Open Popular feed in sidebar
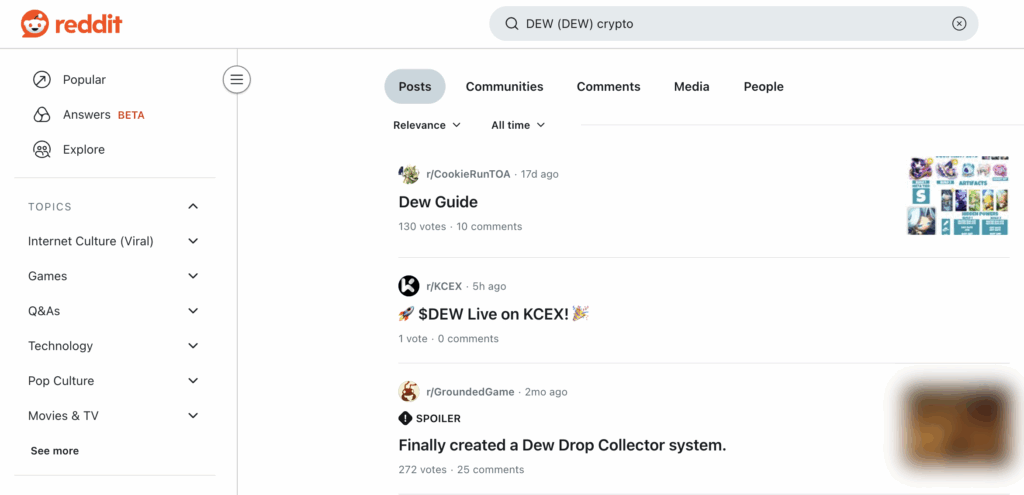The height and width of the screenshot is (495, 1024). click(x=83, y=80)
